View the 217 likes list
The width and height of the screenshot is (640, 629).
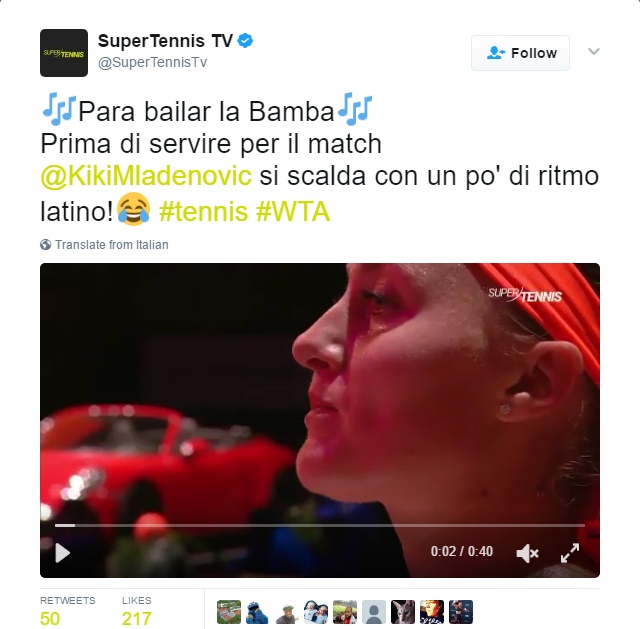(136, 612)
